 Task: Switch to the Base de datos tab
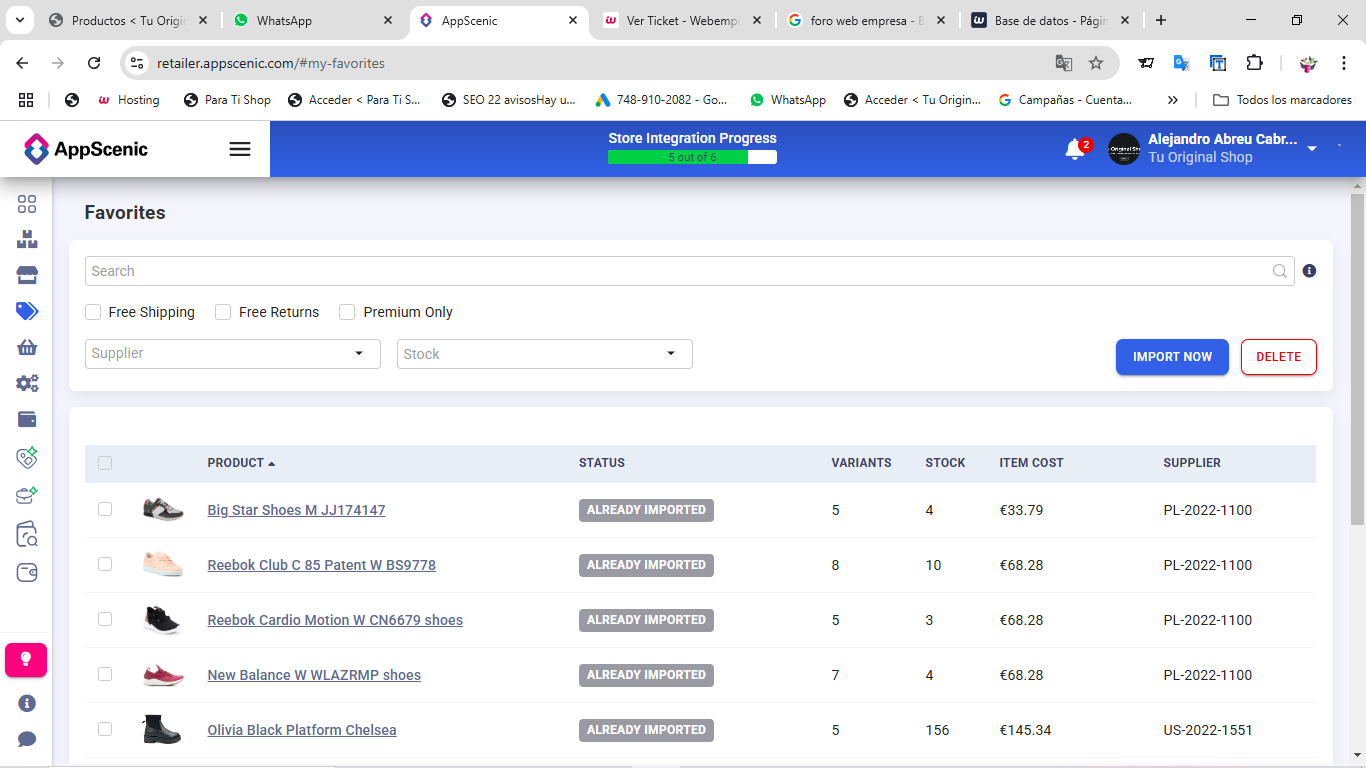[1052, 20]
